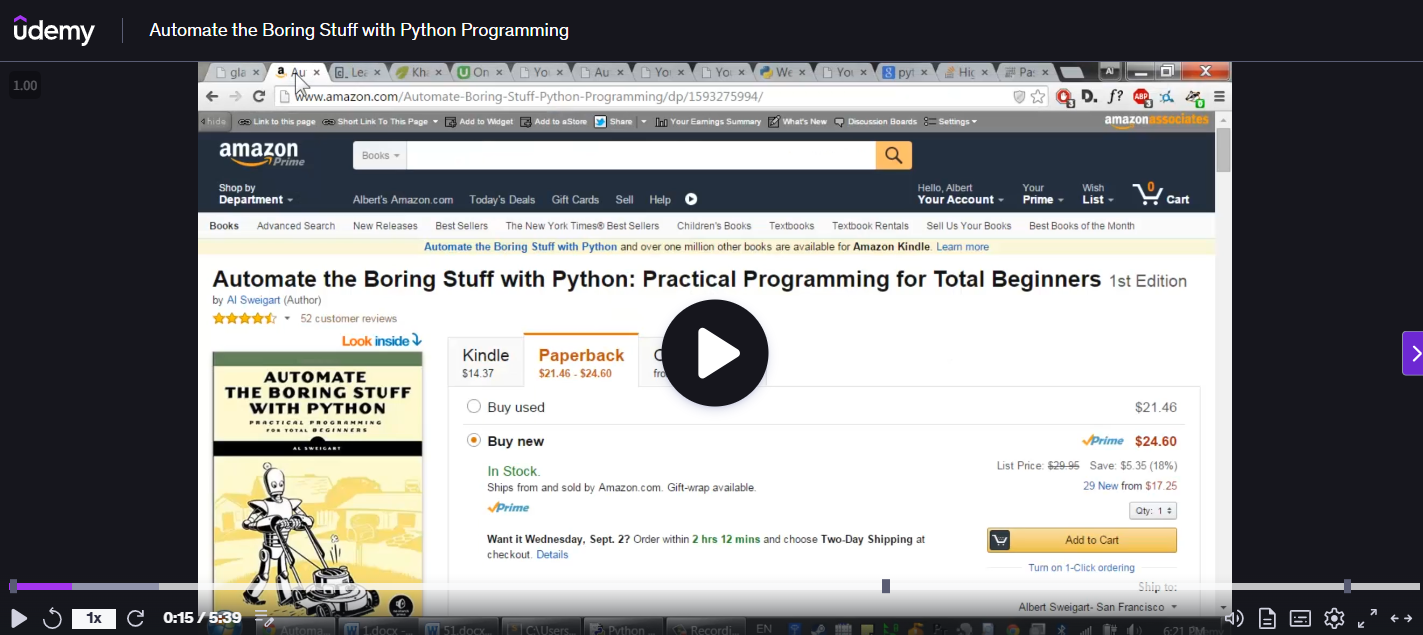
Task: Click the Add to Cart button
Action: (x=1082, y=540)
